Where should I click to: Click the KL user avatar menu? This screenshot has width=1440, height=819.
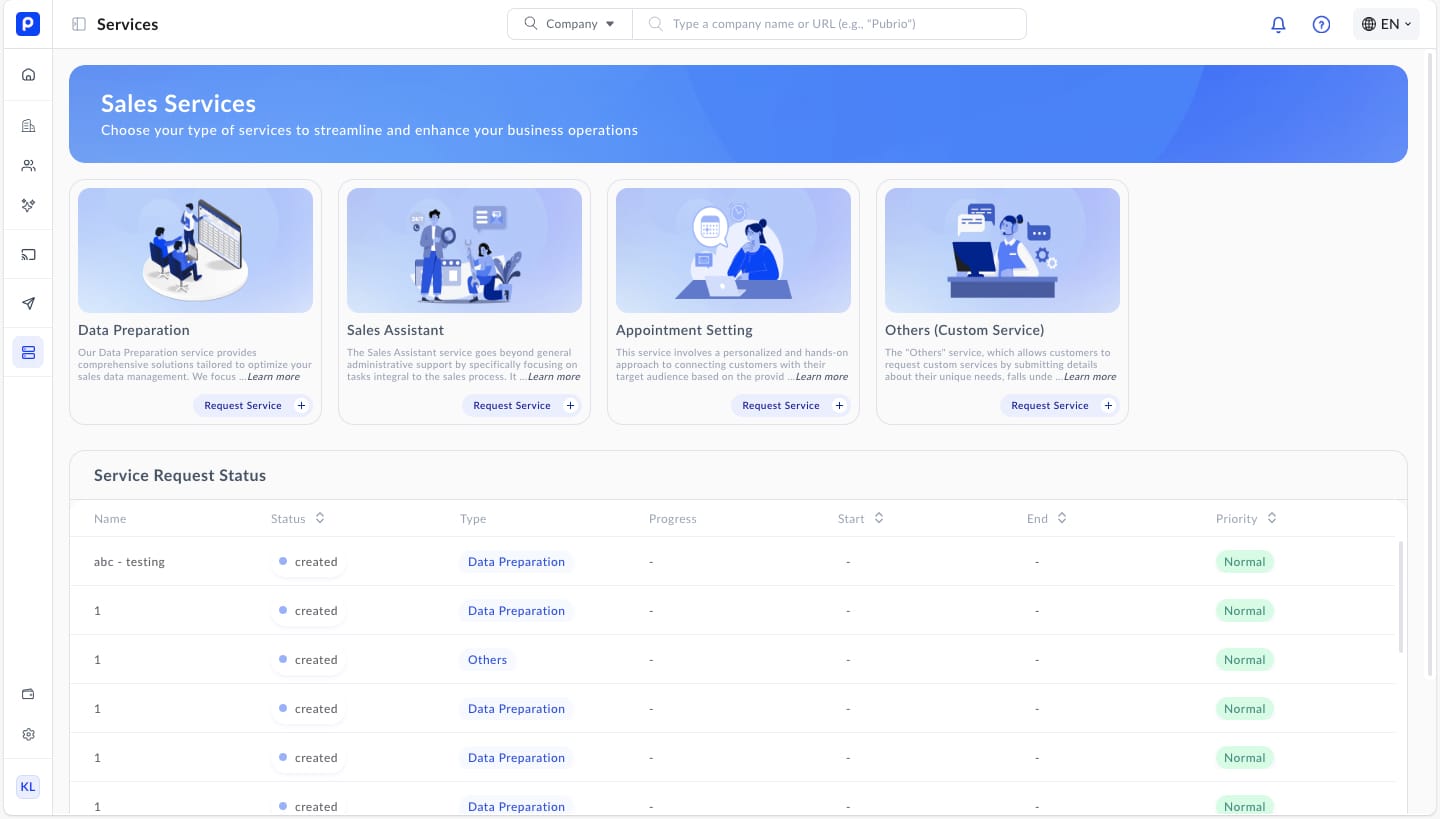(x=28, y=787)
